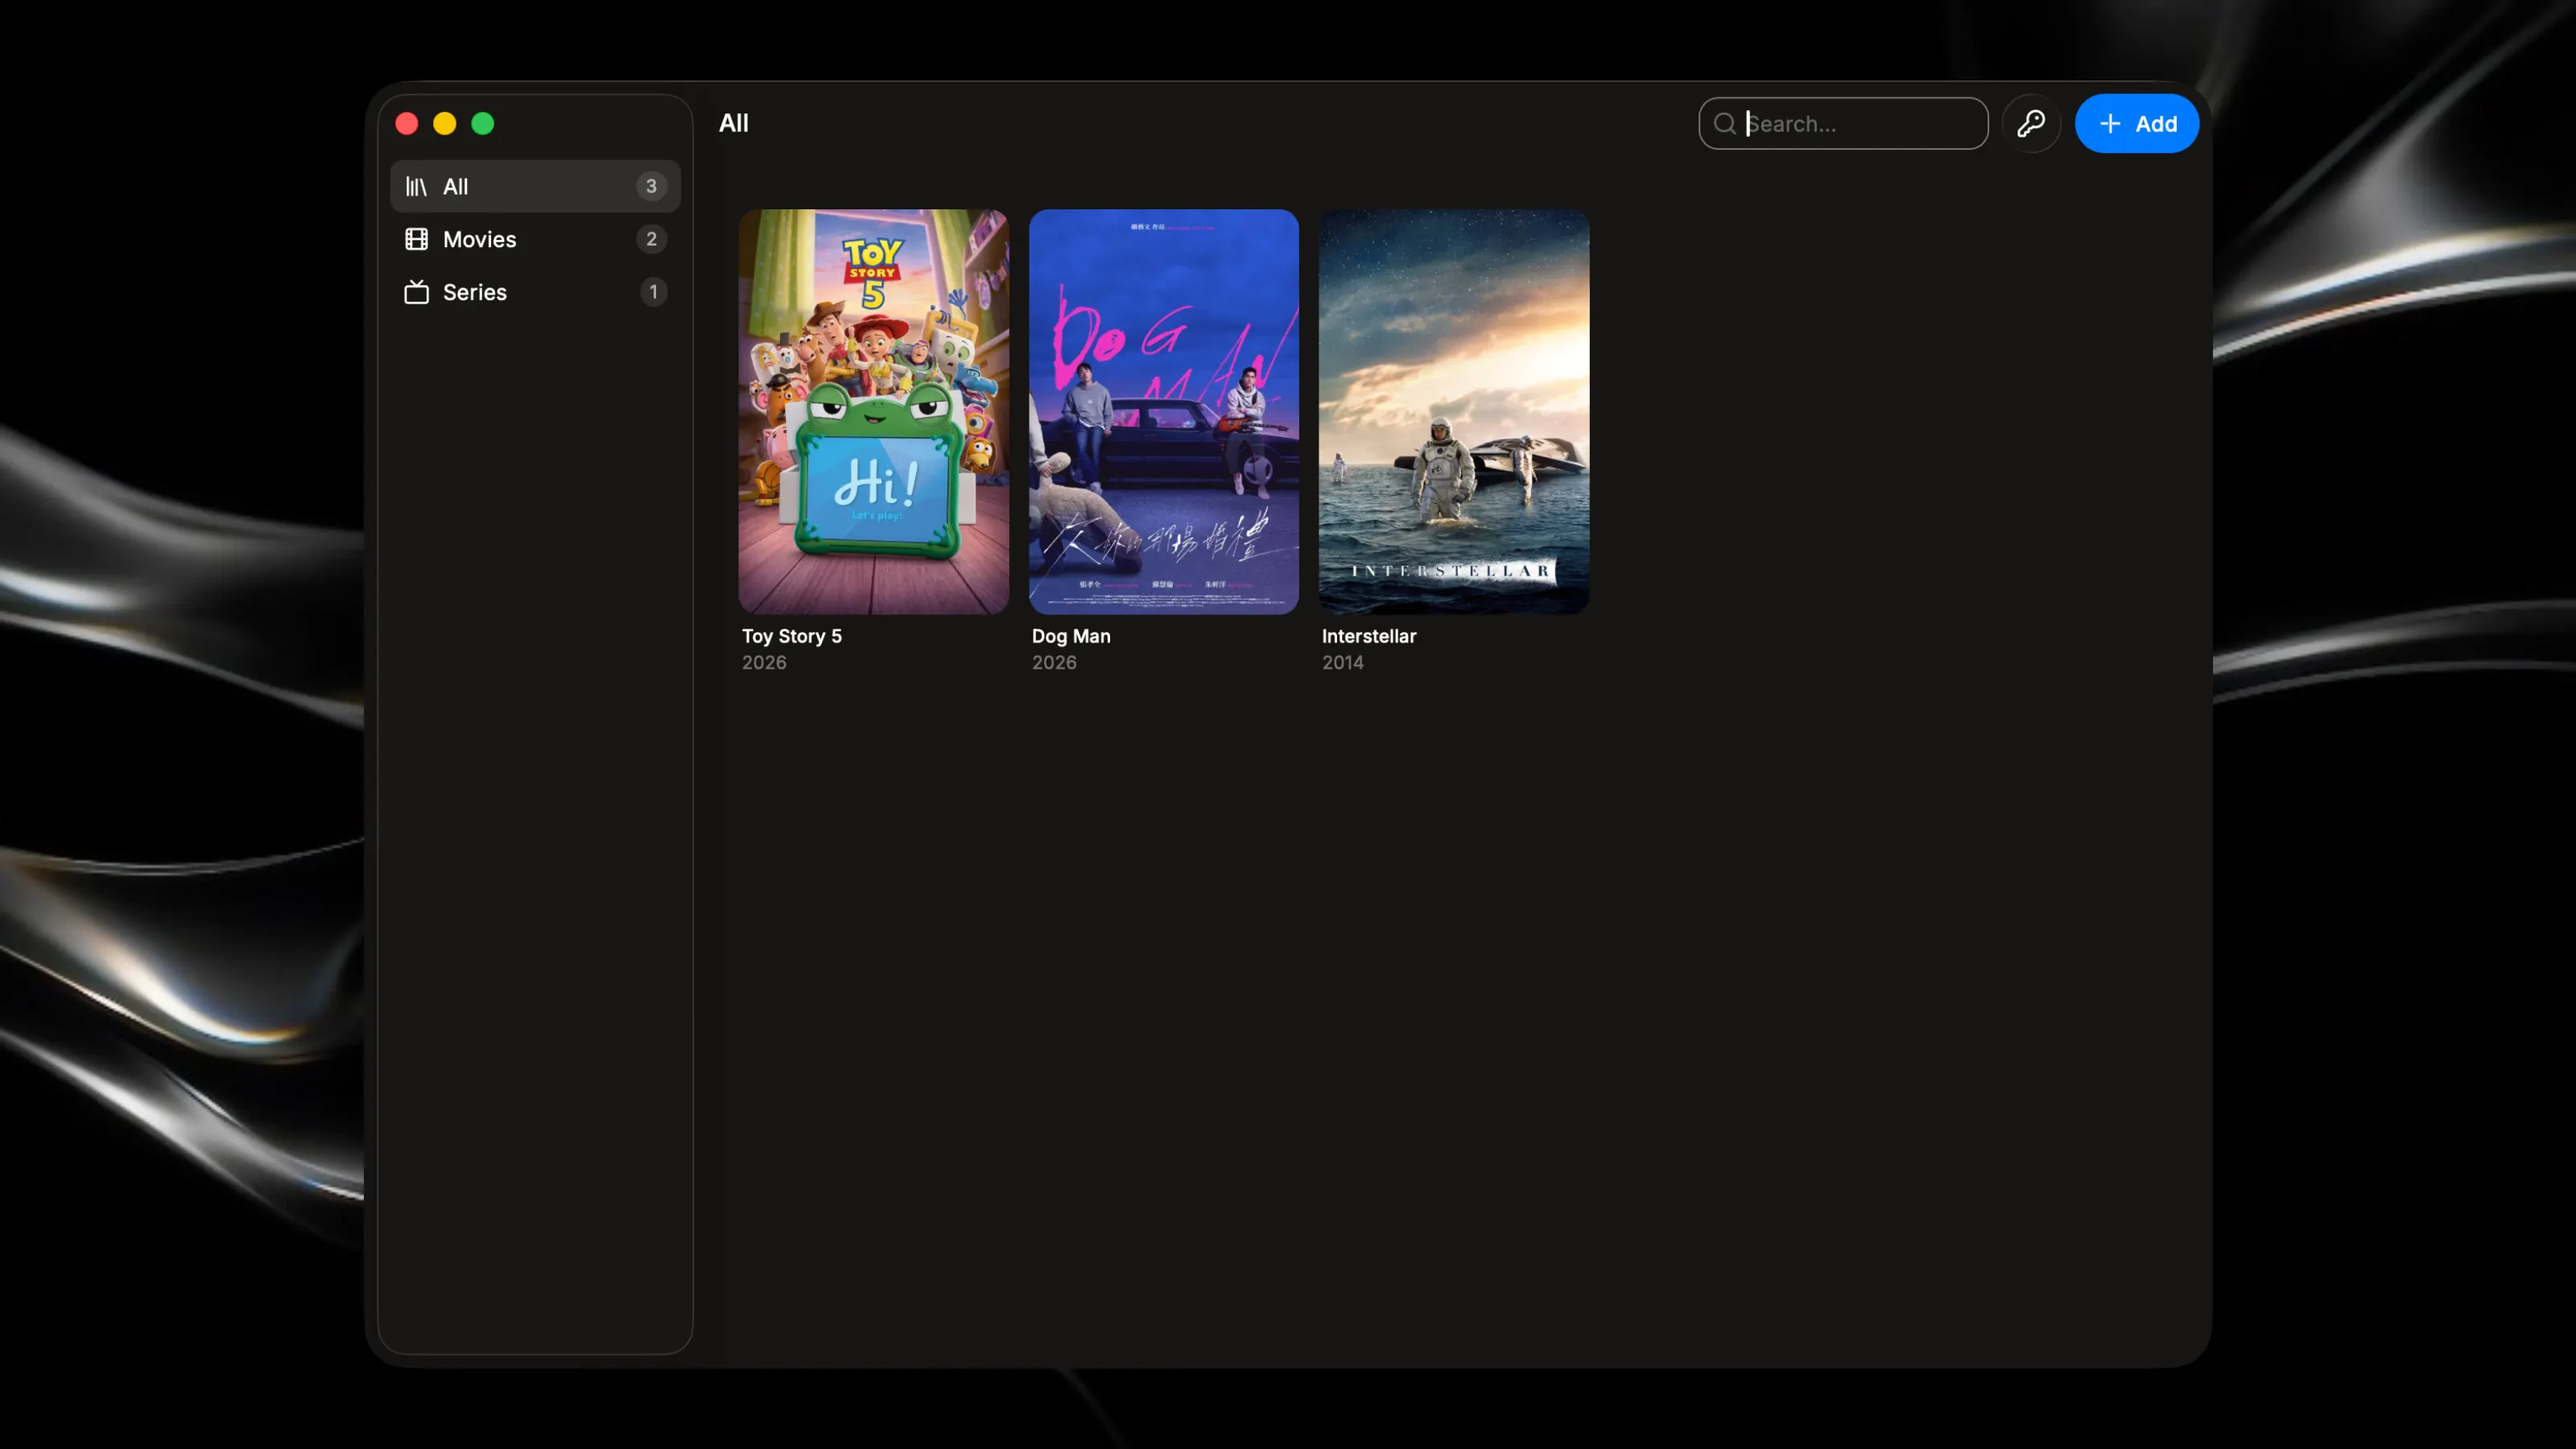Screen dimensions: 2576x1449
Task: Click year 2014 under Interstellar
Action: (1342, 662)
